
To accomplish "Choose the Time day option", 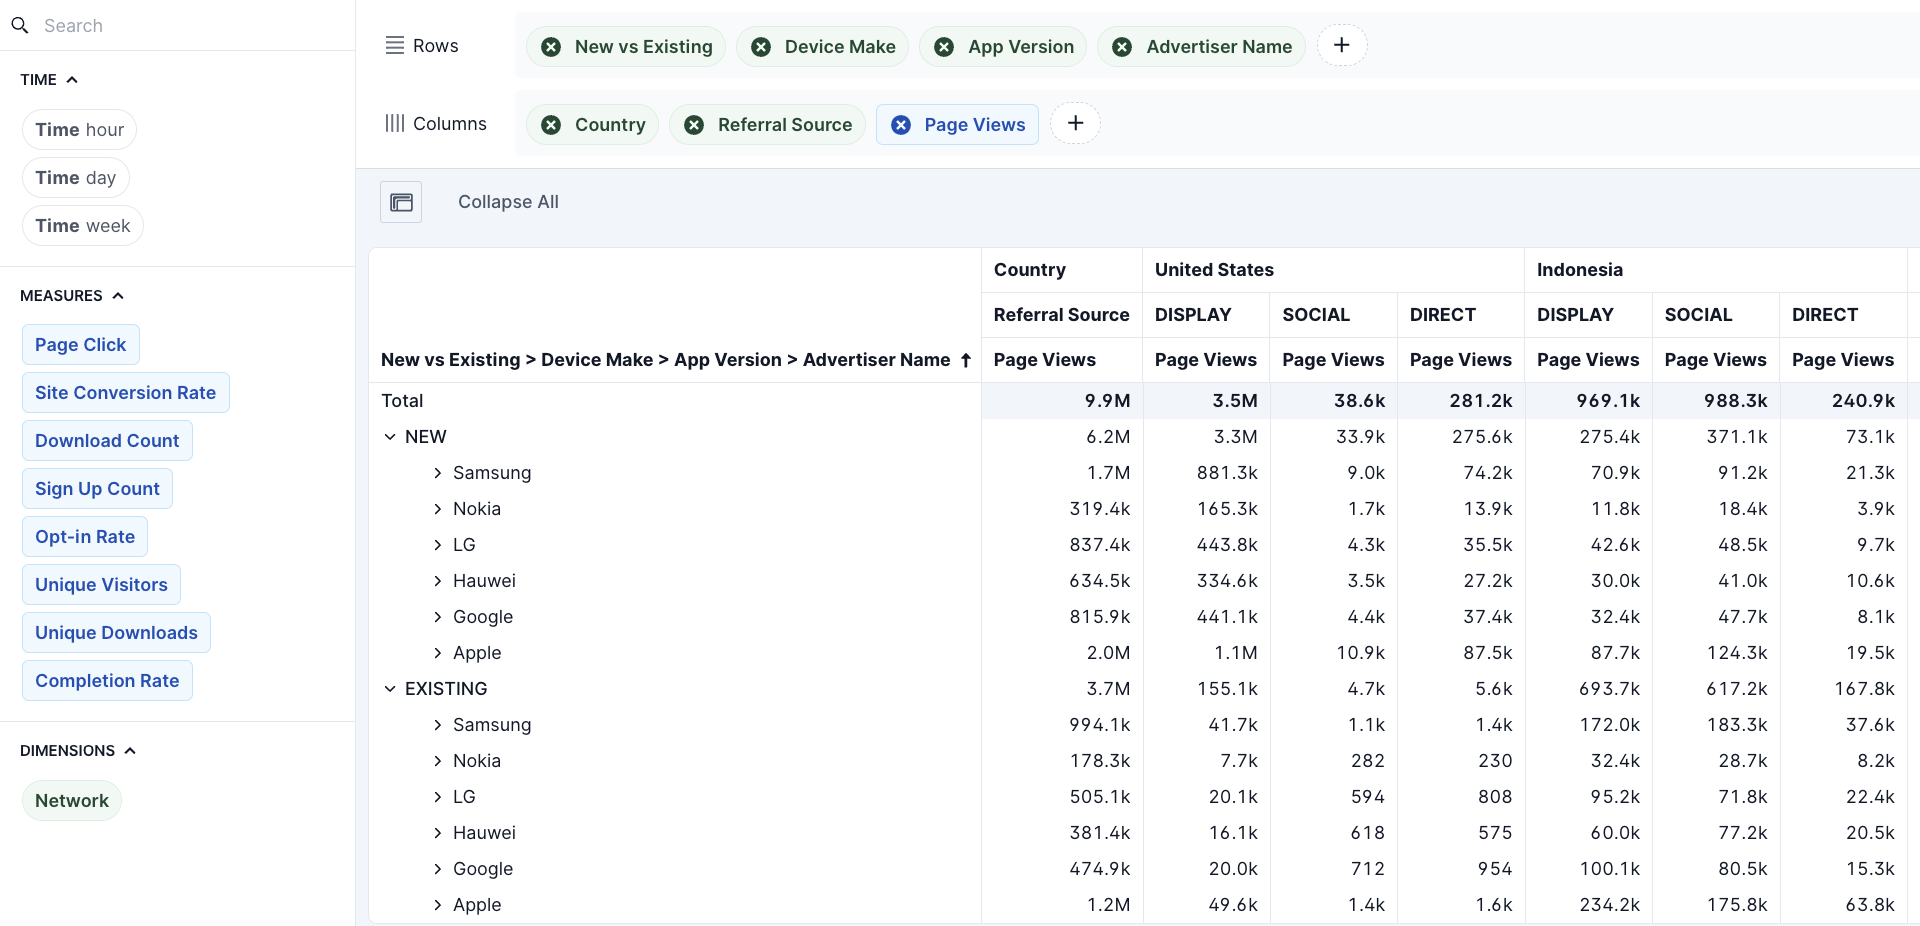I will [x=76, y=178].
